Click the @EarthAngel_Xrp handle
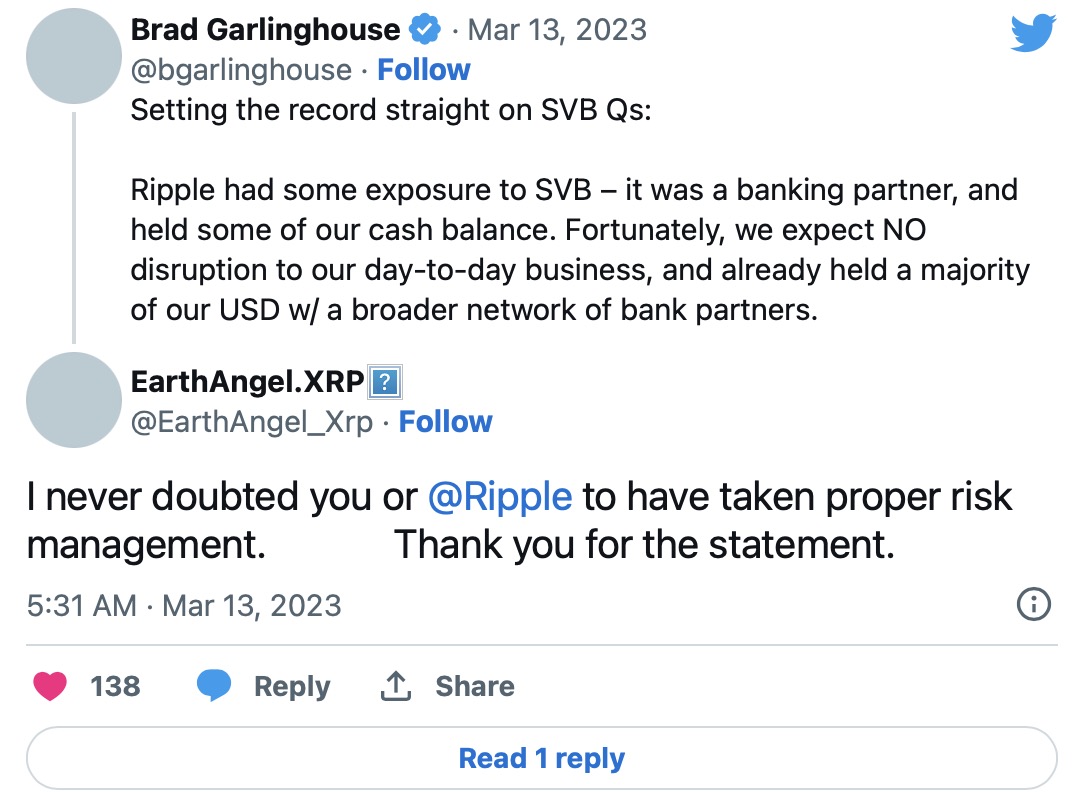 tap(252, 422)
